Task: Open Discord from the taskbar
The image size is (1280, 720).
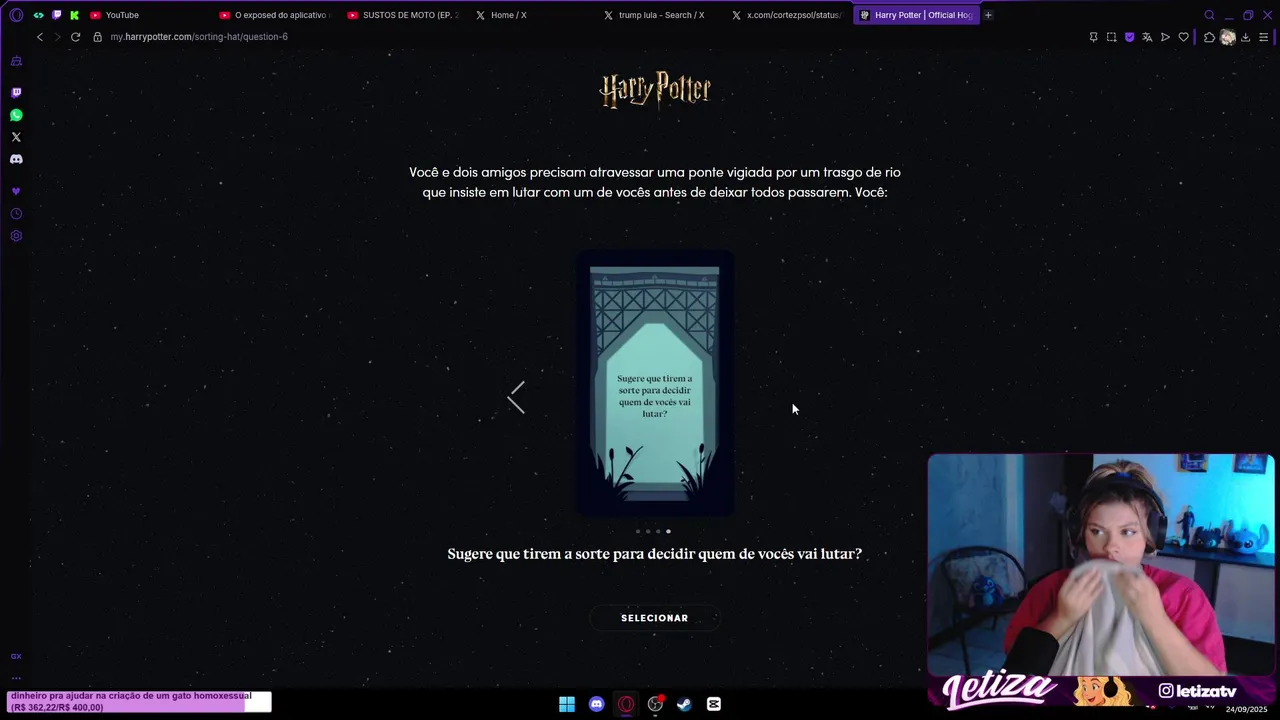Action: click(x=597, y=704)
